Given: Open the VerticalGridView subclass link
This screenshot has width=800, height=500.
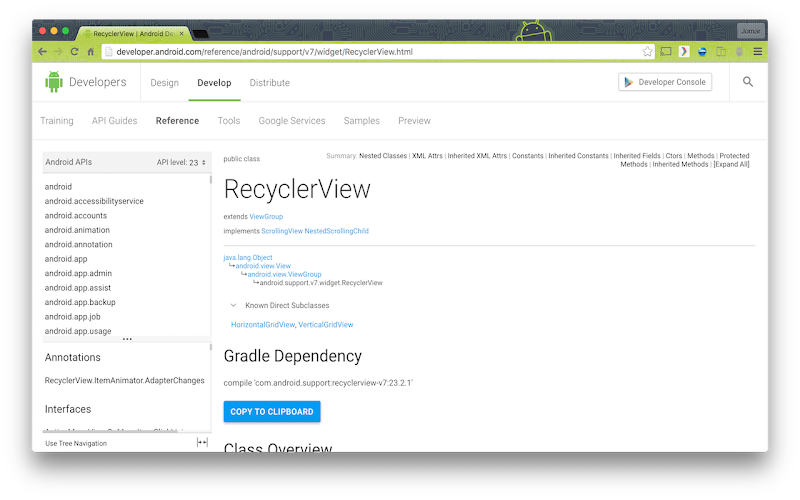Looking at the screenshot, I should [326, 324].
